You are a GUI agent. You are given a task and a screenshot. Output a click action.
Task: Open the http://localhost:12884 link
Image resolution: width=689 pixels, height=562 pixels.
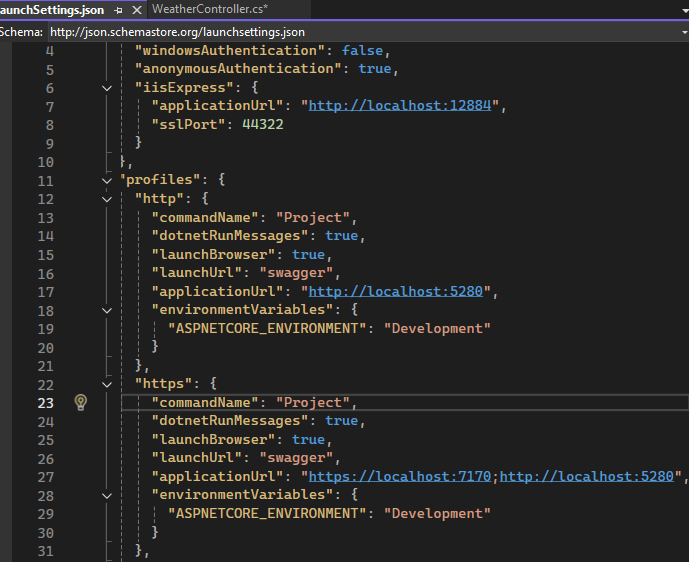click(x=400, y=106)
